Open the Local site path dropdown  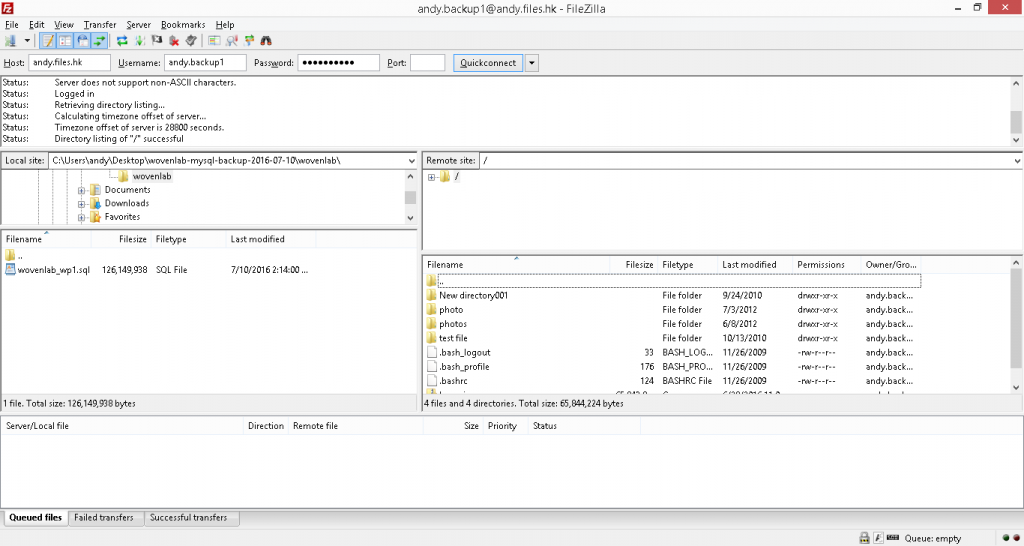(x=411, y=161)
